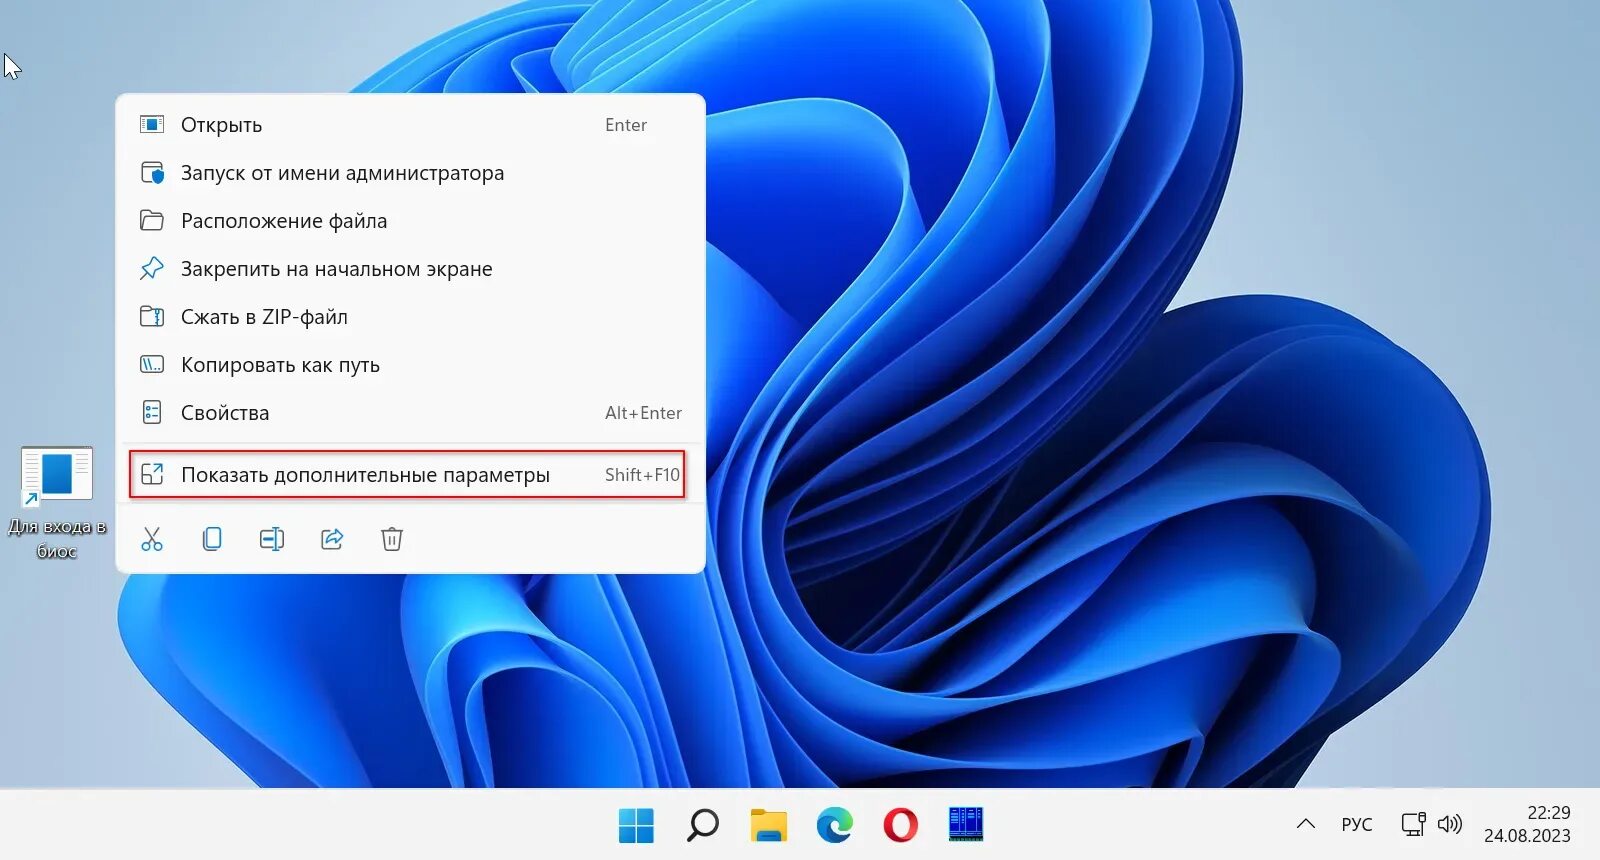Open clock showing 22:29 24.08.2023
The width and height of the screenshot is (1600, 860).
pyautogui.click(x=1527, y=824)
